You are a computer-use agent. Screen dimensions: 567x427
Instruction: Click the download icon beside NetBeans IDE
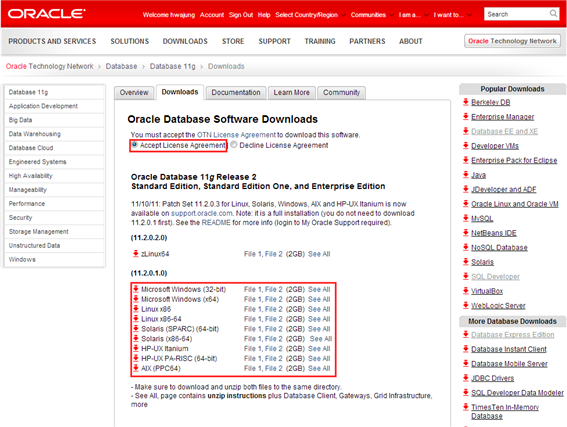pyautogui.click(x=466, y=233)
